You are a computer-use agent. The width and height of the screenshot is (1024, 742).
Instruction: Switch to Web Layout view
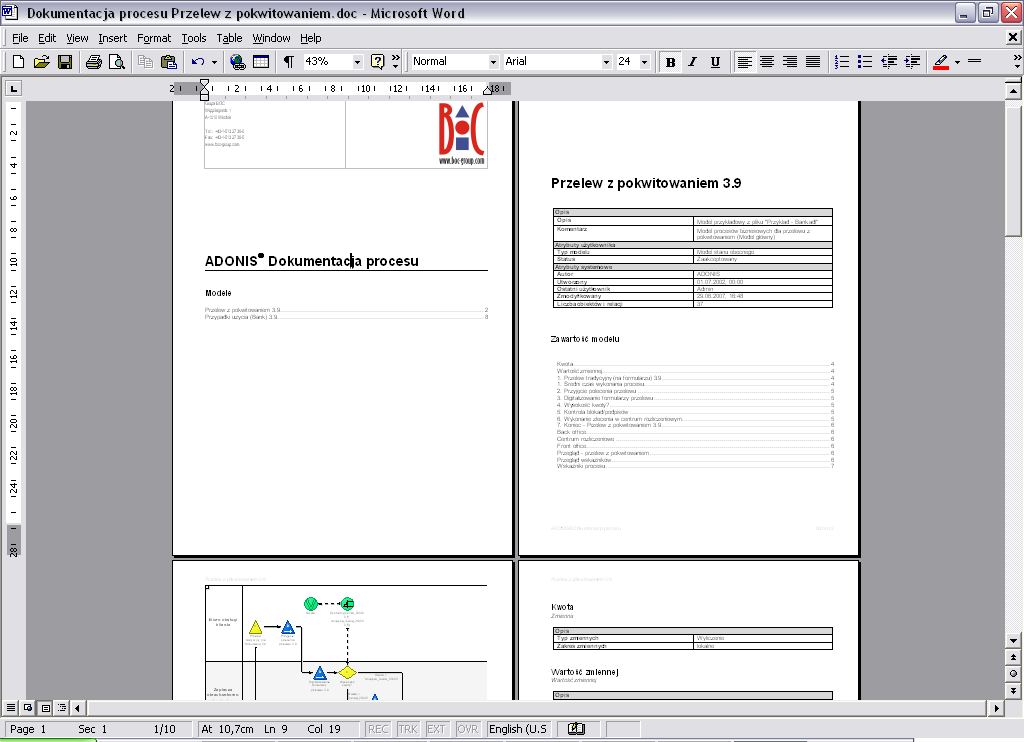point(28,707)
